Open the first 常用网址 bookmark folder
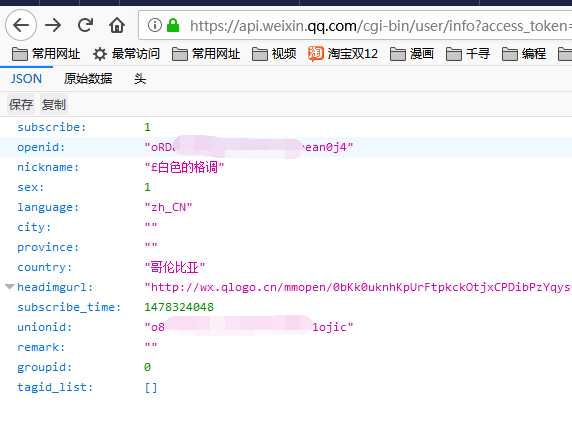The height and width of the screenshot is (421, 572). [x=46, y=54]
